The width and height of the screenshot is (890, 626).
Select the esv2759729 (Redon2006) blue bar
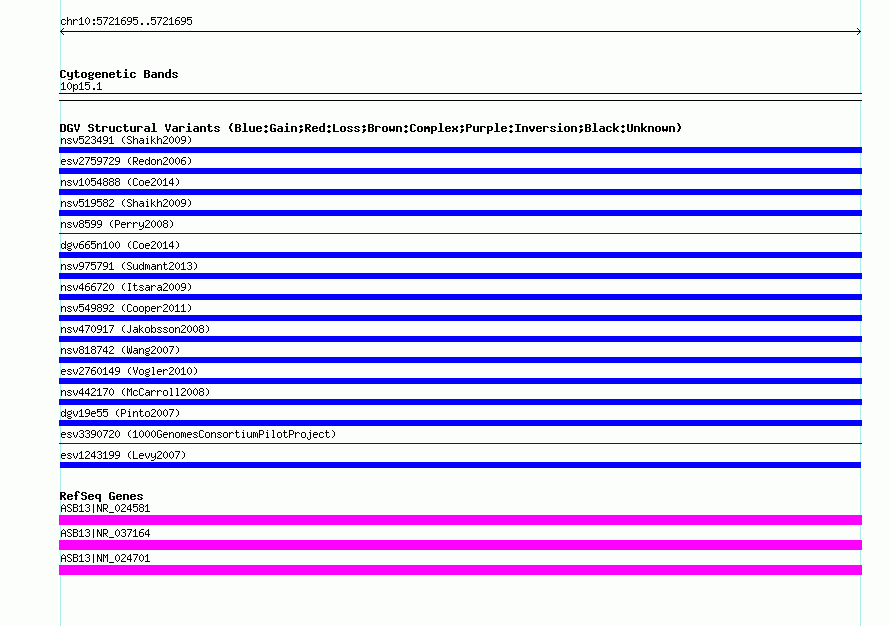pos(460,171)
